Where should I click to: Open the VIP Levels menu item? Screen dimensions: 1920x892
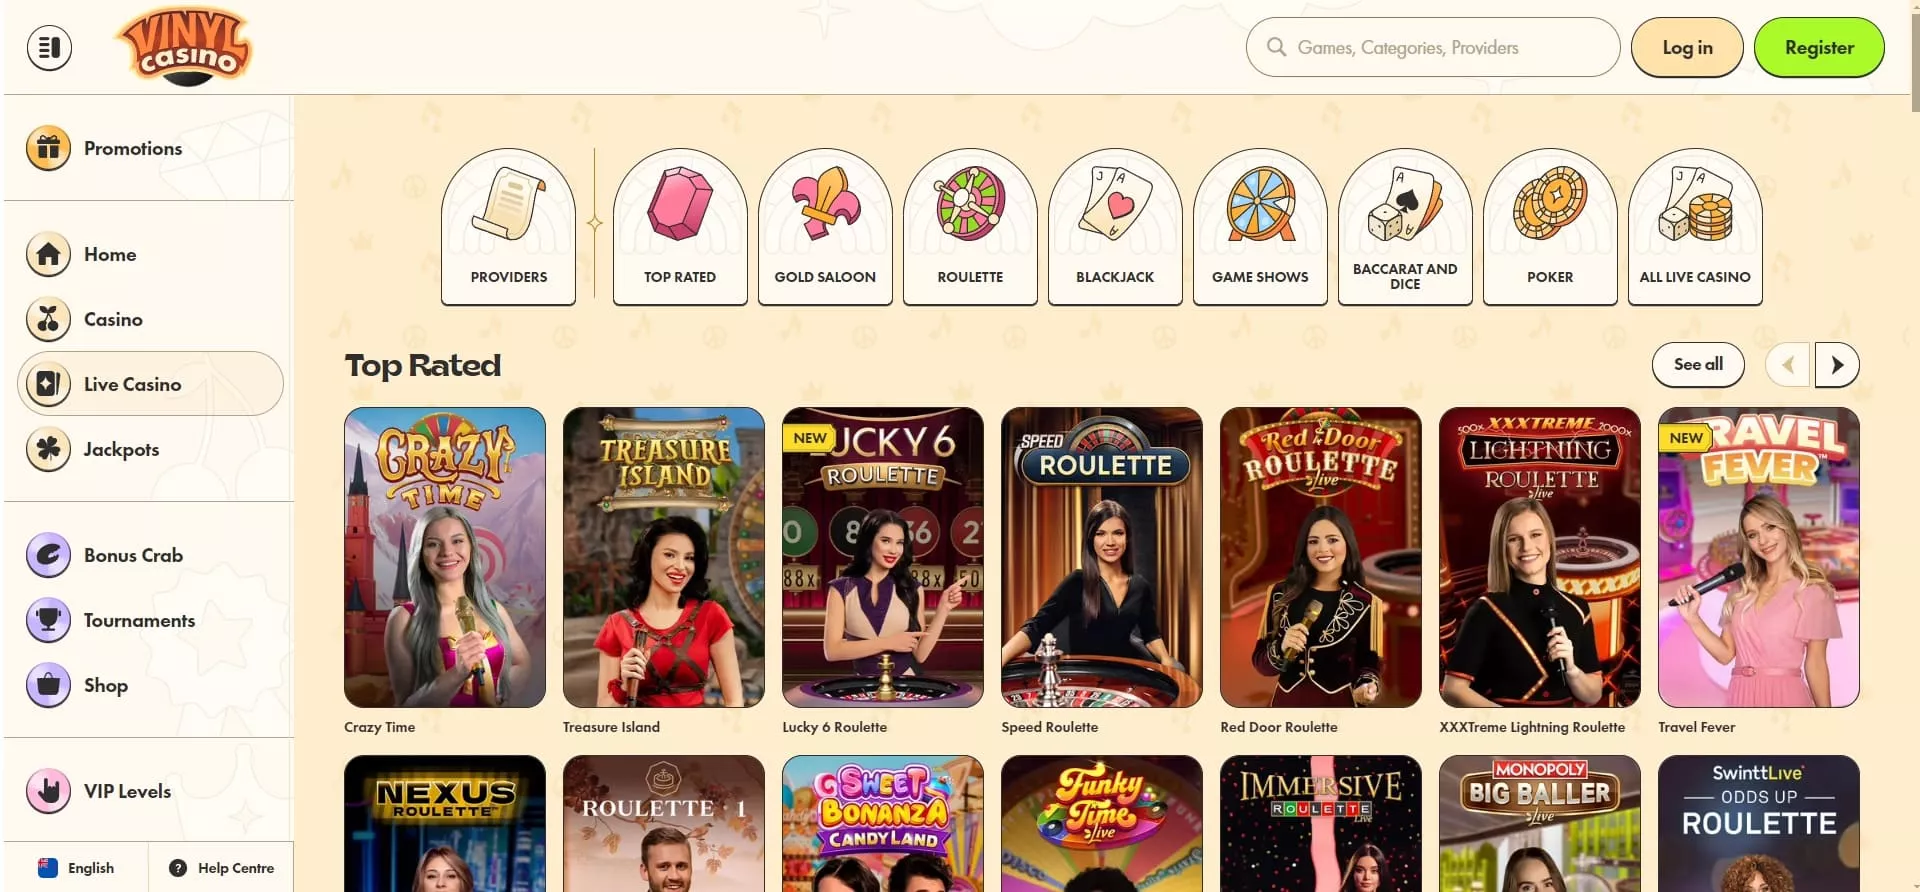150,791
